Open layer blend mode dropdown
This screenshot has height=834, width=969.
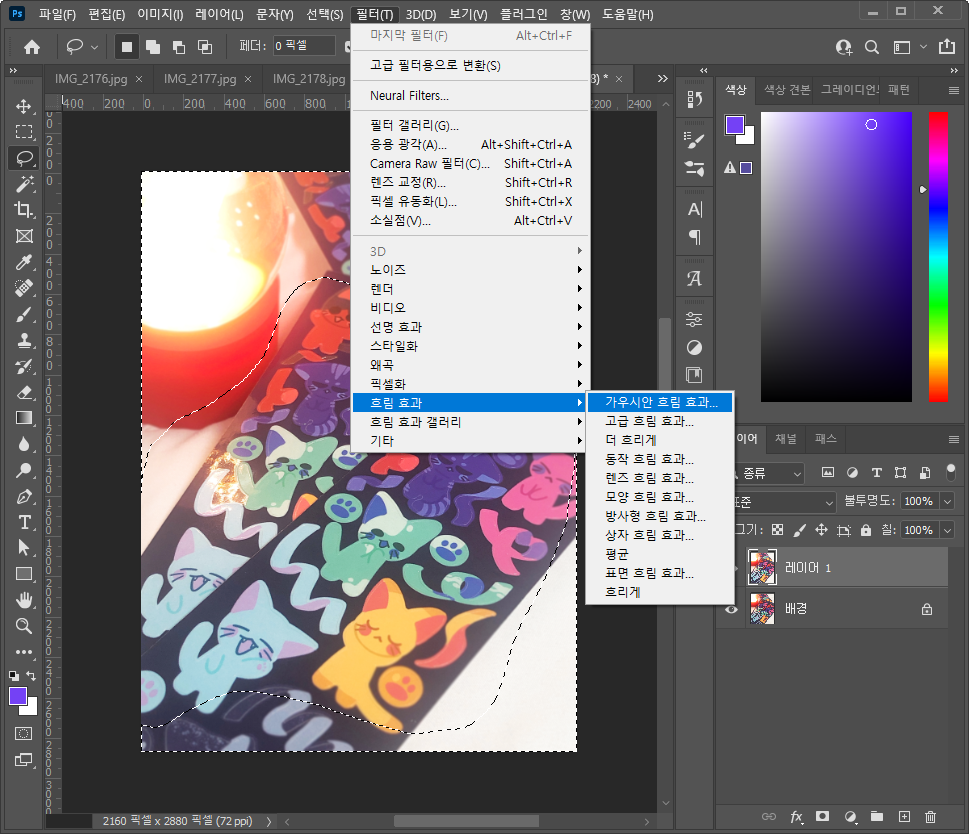click(x=785, y=502)
